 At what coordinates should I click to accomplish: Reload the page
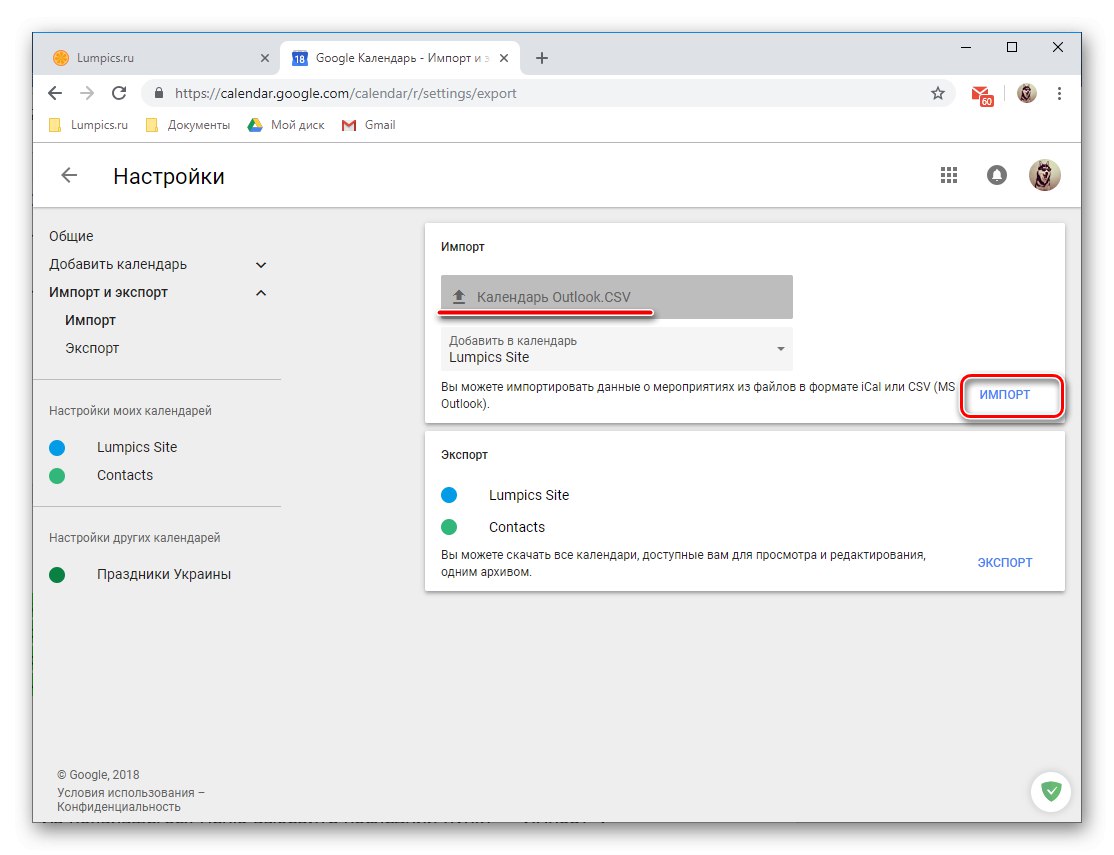(x=119, y=92)
